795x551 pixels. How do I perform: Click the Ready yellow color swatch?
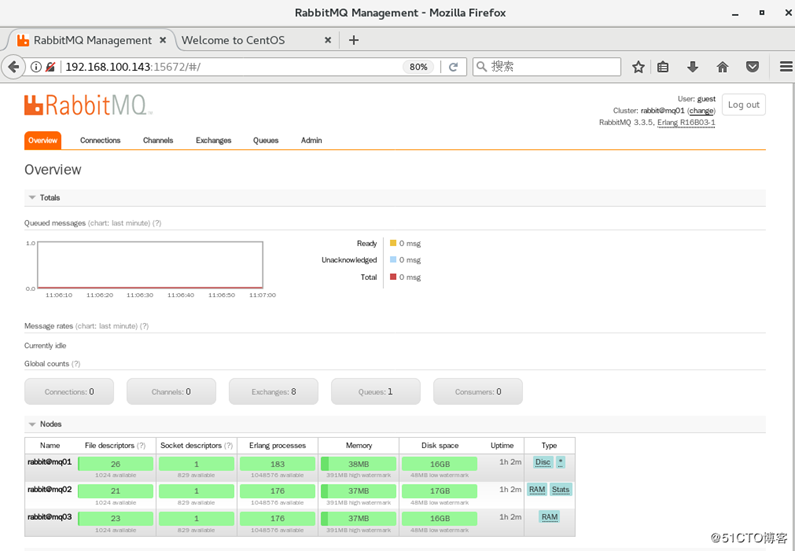click(393, 243)
